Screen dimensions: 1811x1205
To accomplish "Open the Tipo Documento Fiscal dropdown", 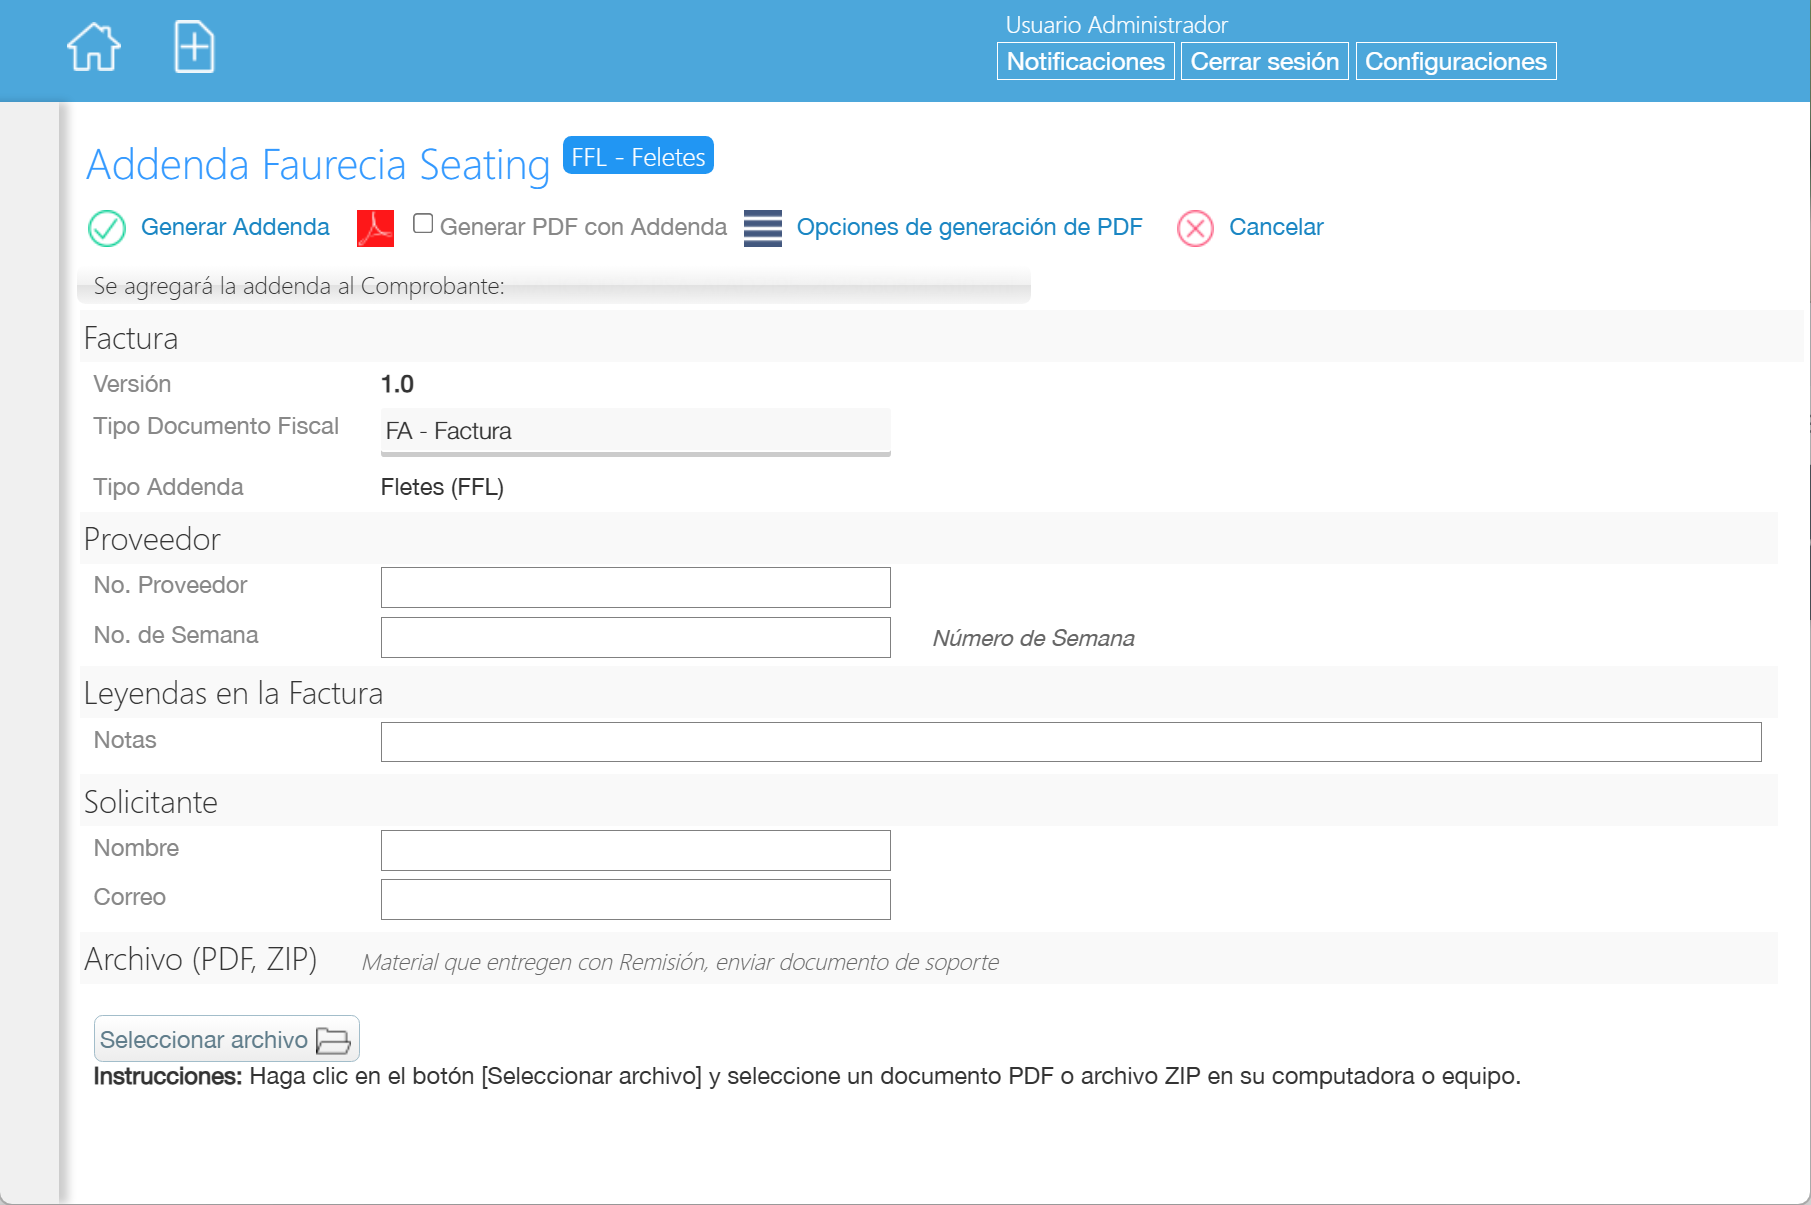I will [x=636, y=432].
